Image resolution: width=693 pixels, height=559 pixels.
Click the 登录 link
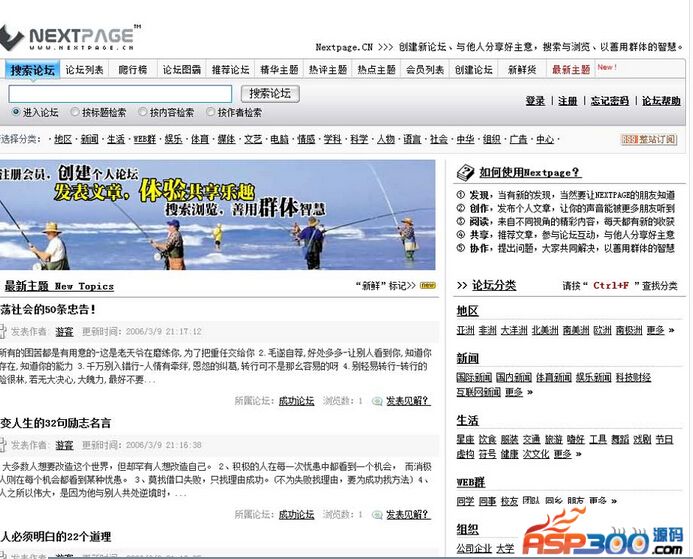click(x=535, y=101)
